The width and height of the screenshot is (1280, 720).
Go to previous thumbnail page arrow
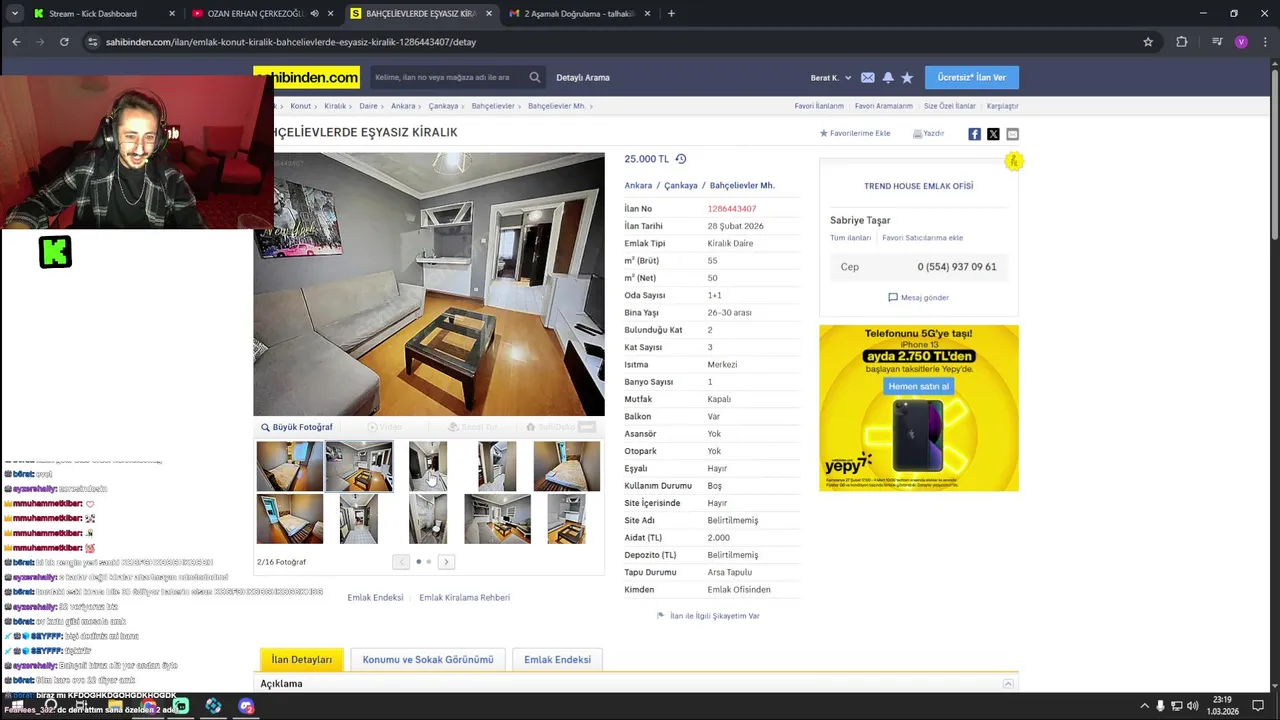[x=401, y=562]
